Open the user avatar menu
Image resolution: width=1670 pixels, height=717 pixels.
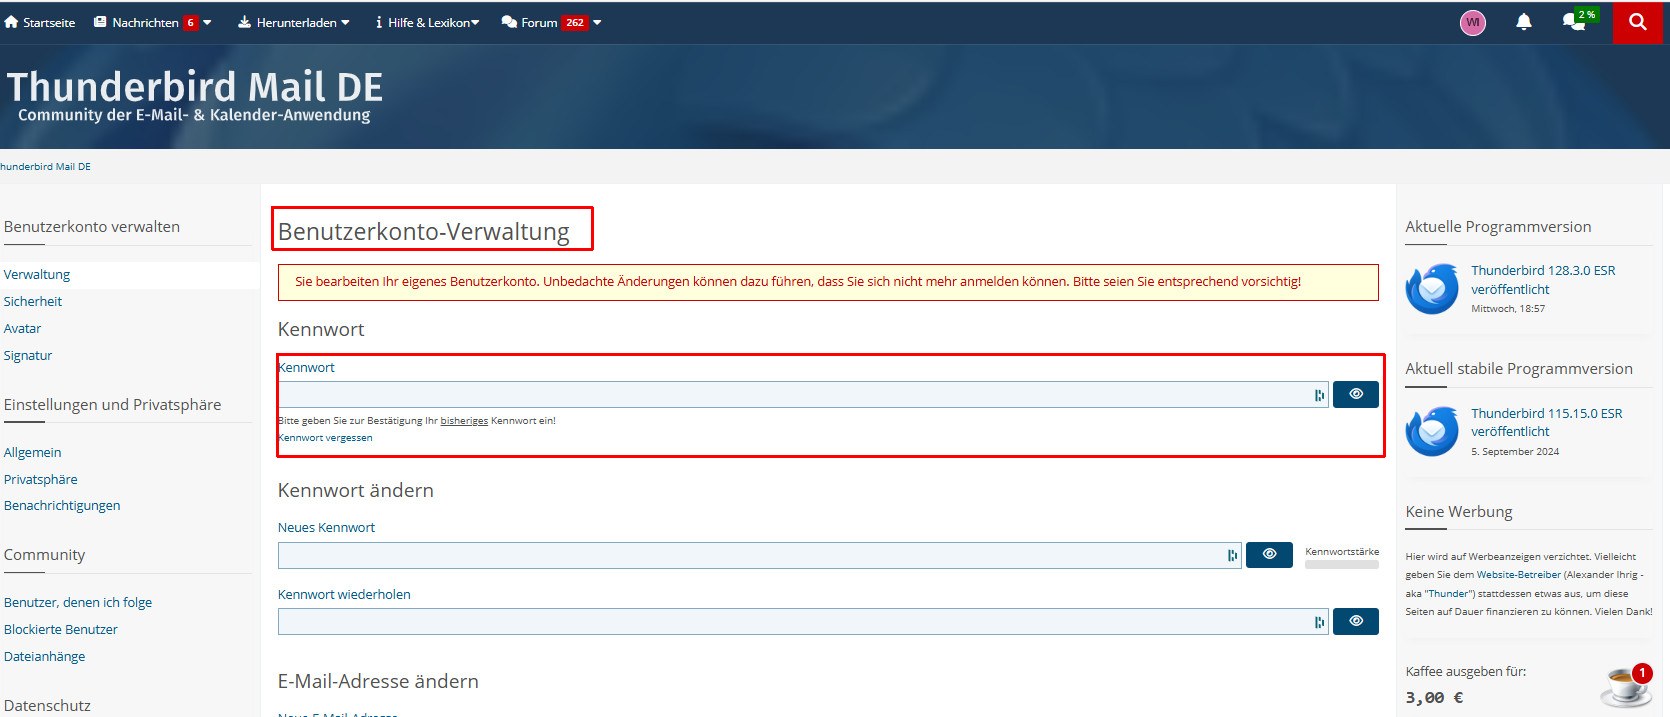pos(1473,22)
